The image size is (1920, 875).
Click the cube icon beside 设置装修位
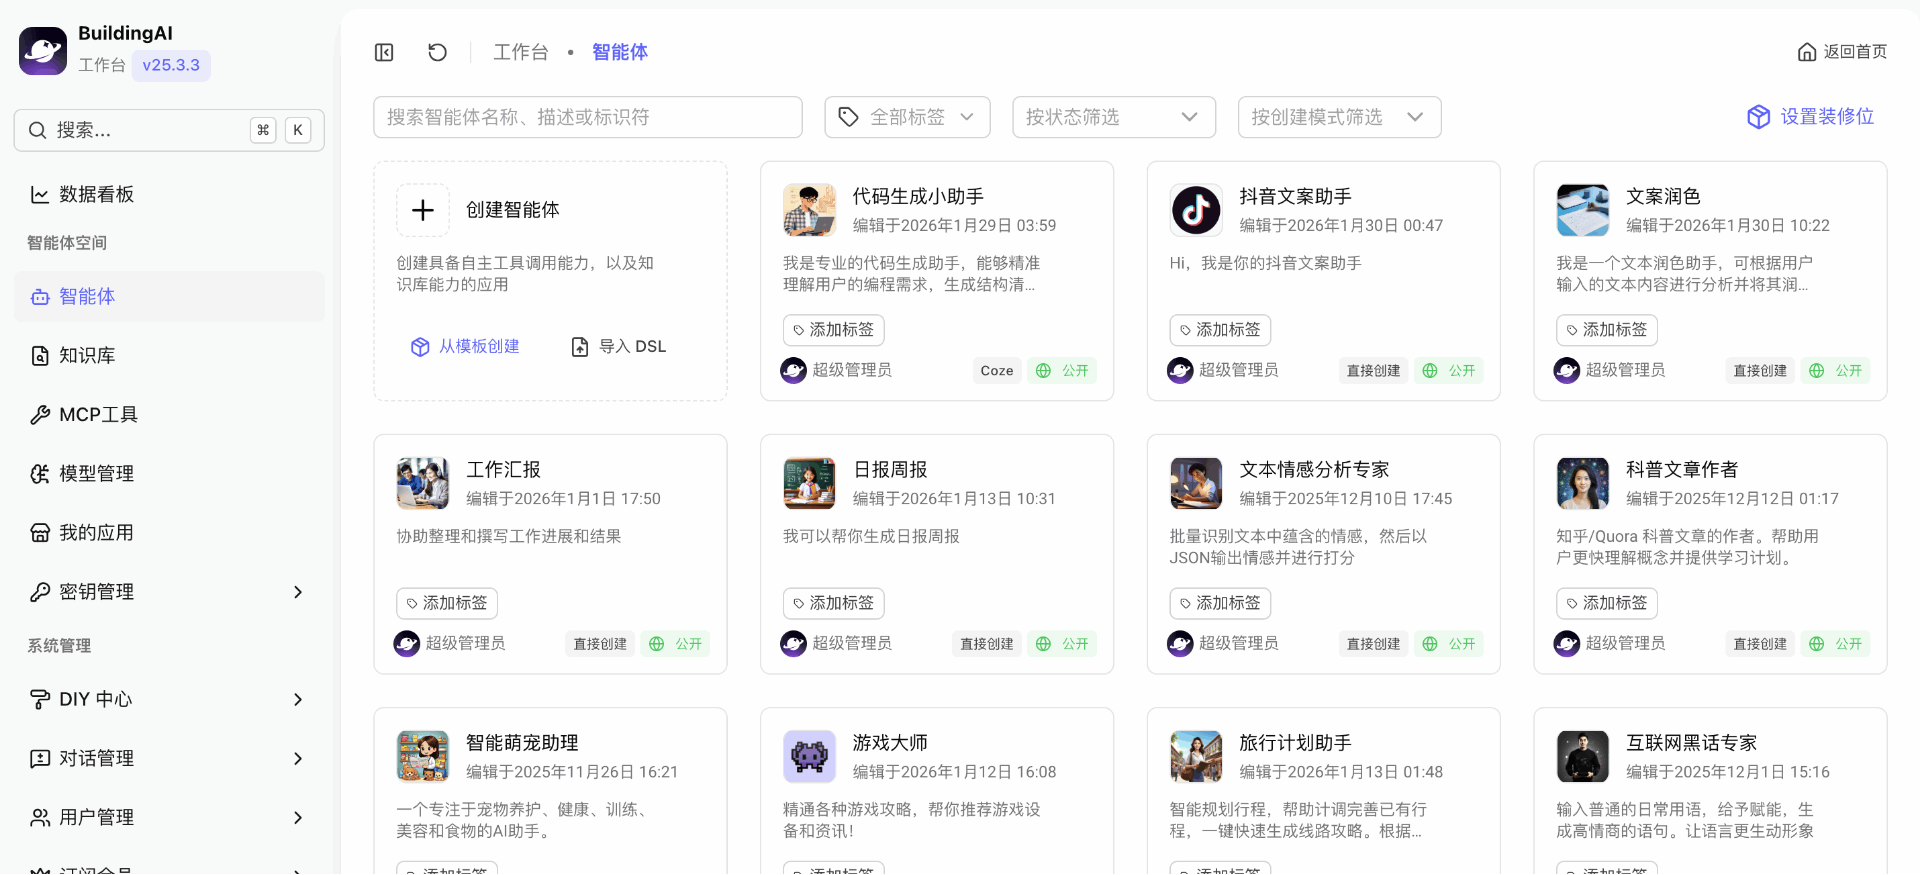(x=1758, y=117)
